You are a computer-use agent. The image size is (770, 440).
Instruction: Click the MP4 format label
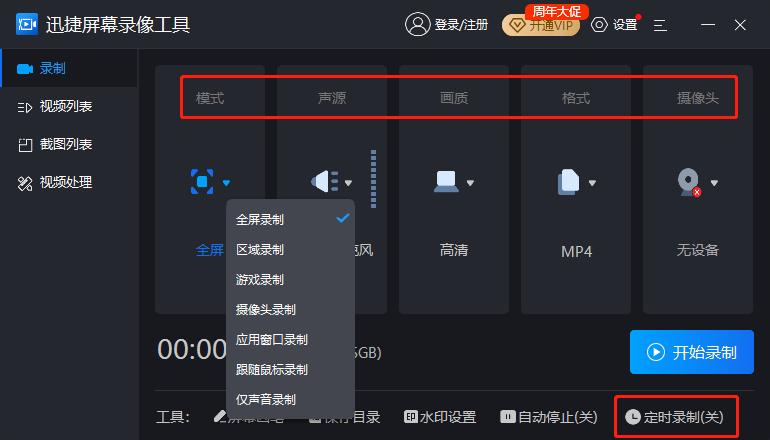[x=577, y=251]
